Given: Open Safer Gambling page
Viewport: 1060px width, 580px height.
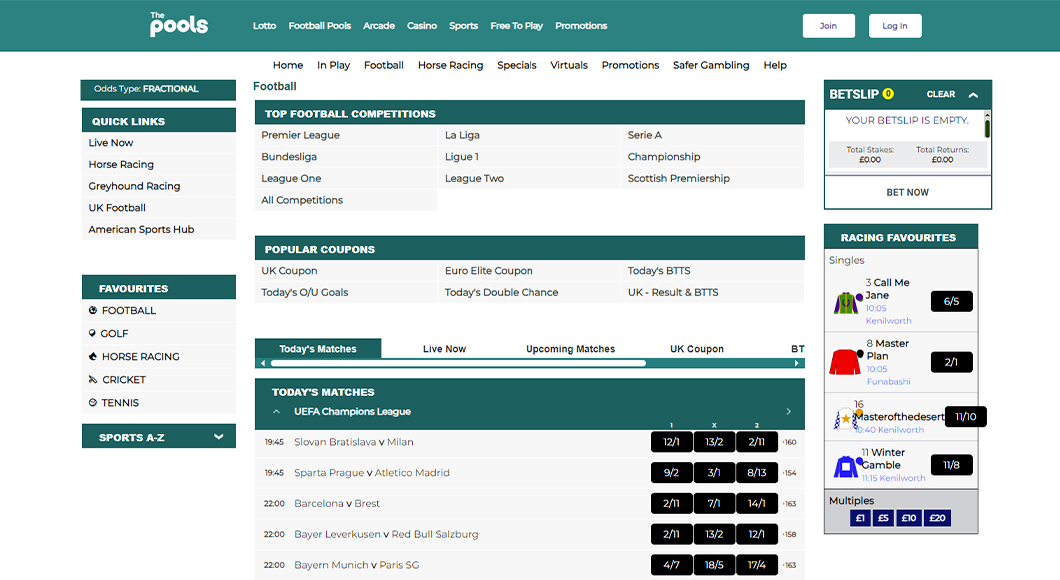Looking at the screenshot, I should point(711,65).
